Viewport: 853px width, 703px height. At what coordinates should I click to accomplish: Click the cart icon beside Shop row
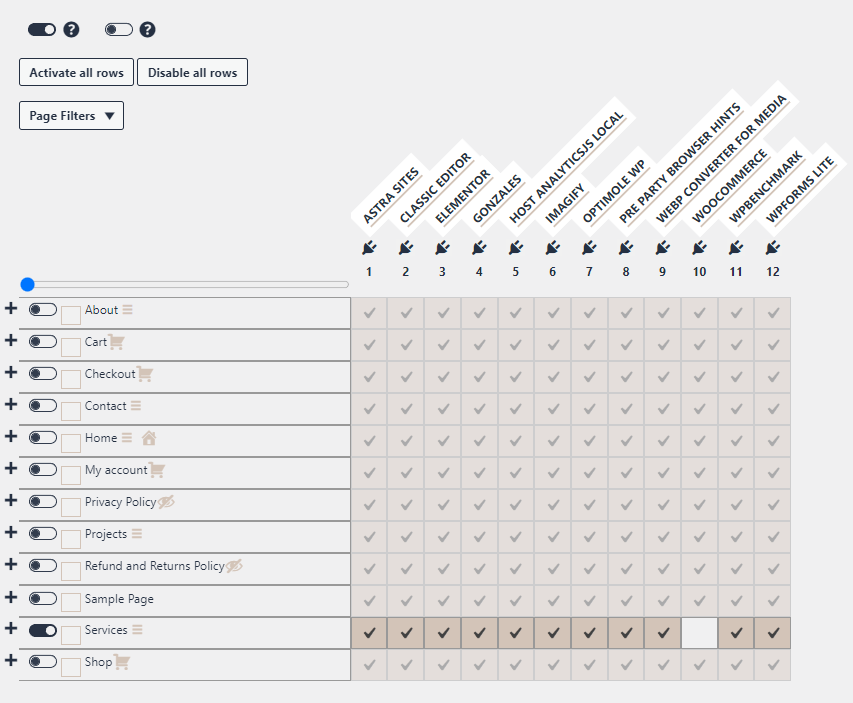tap(121, 662)
